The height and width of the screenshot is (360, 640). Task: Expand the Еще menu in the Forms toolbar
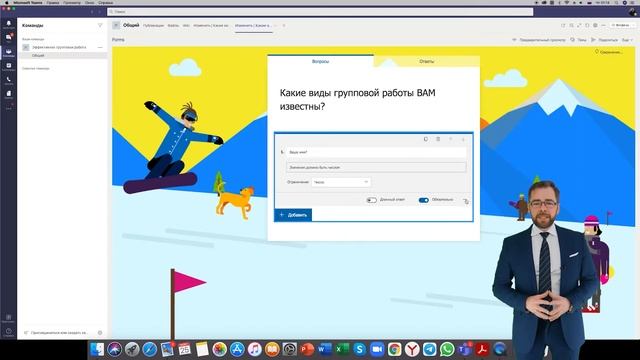(x=627, y=40)
